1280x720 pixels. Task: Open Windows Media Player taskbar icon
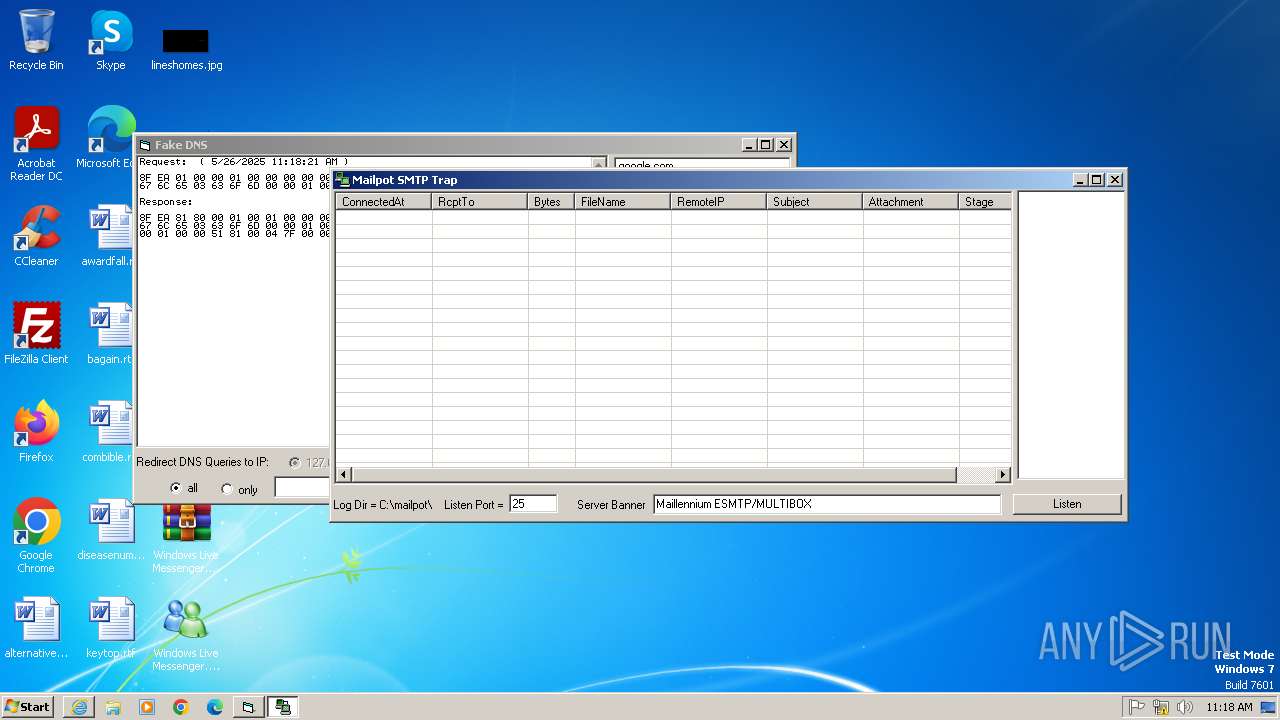point(147,707)
